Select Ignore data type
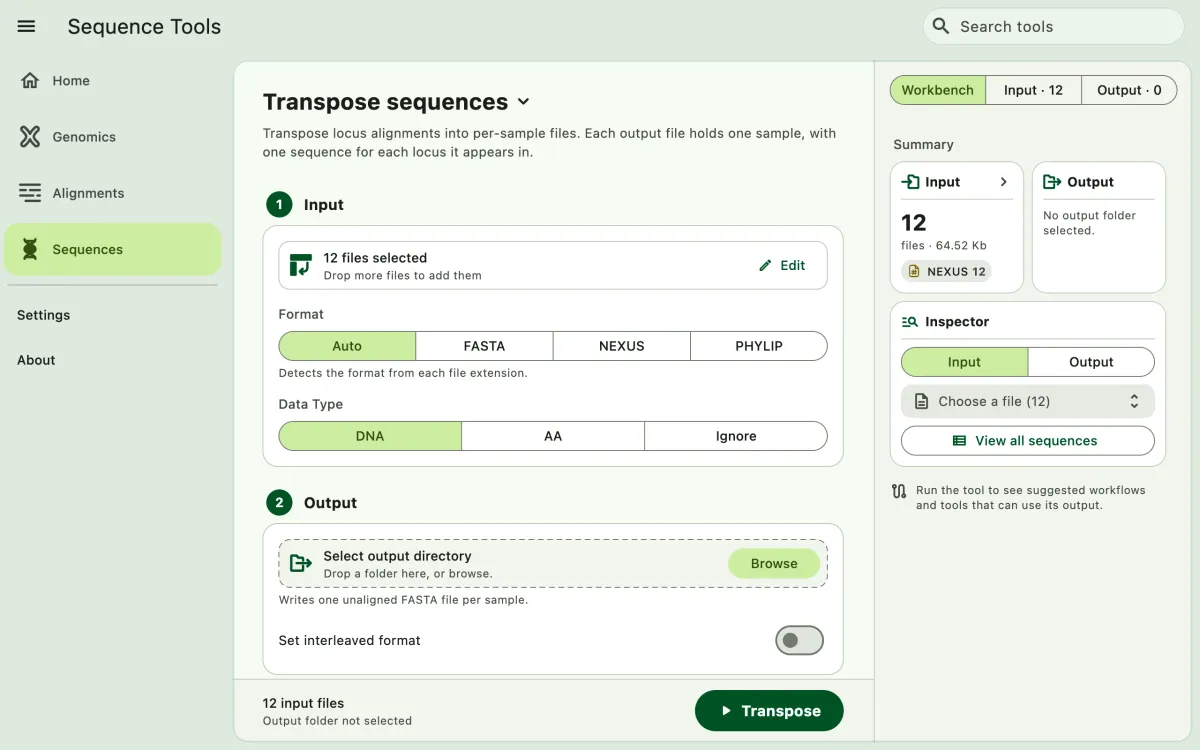 [736, 436]
